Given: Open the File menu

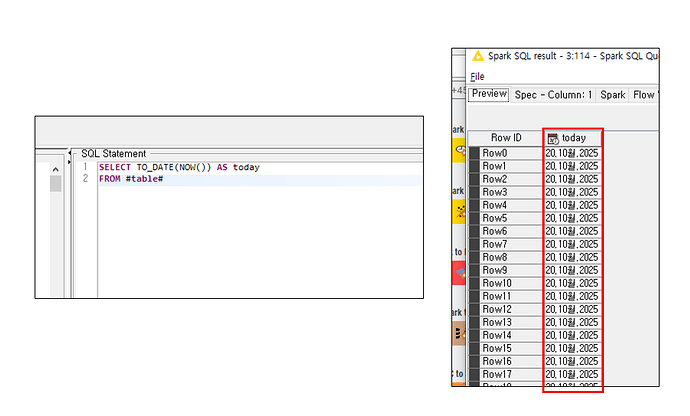Looking at the screenshot, I should (477, 76).
